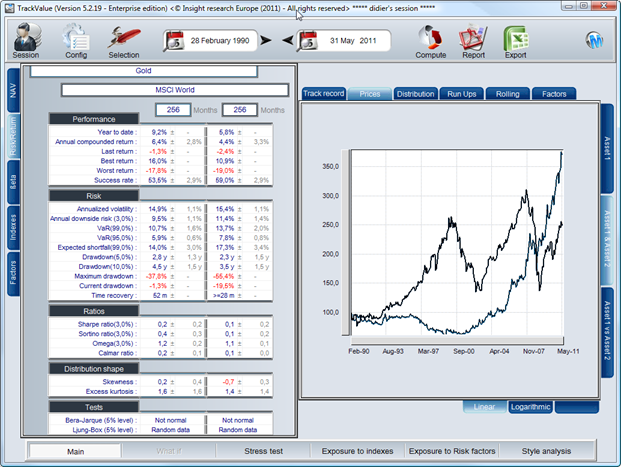Open the Track record tab

coord(324,93)
